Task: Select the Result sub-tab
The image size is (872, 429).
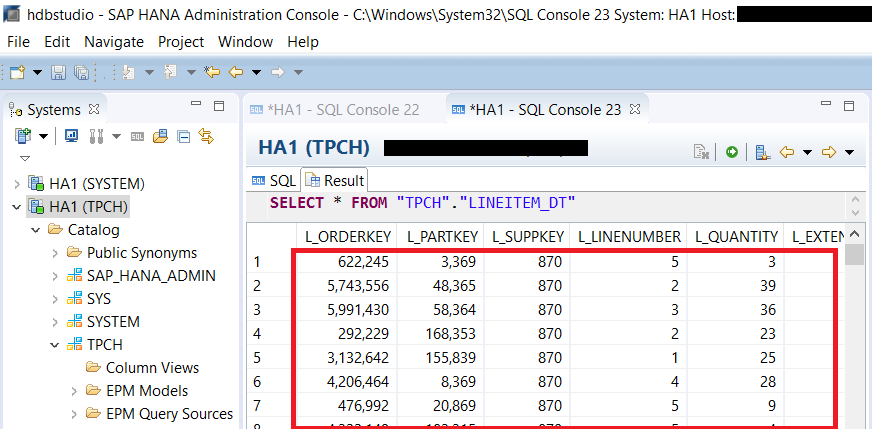Action: (x=335, y=180)
